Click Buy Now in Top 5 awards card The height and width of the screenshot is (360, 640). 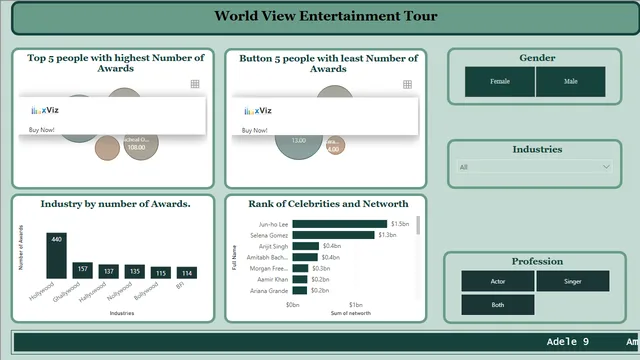pyautogui.click(x=42, y=130)
